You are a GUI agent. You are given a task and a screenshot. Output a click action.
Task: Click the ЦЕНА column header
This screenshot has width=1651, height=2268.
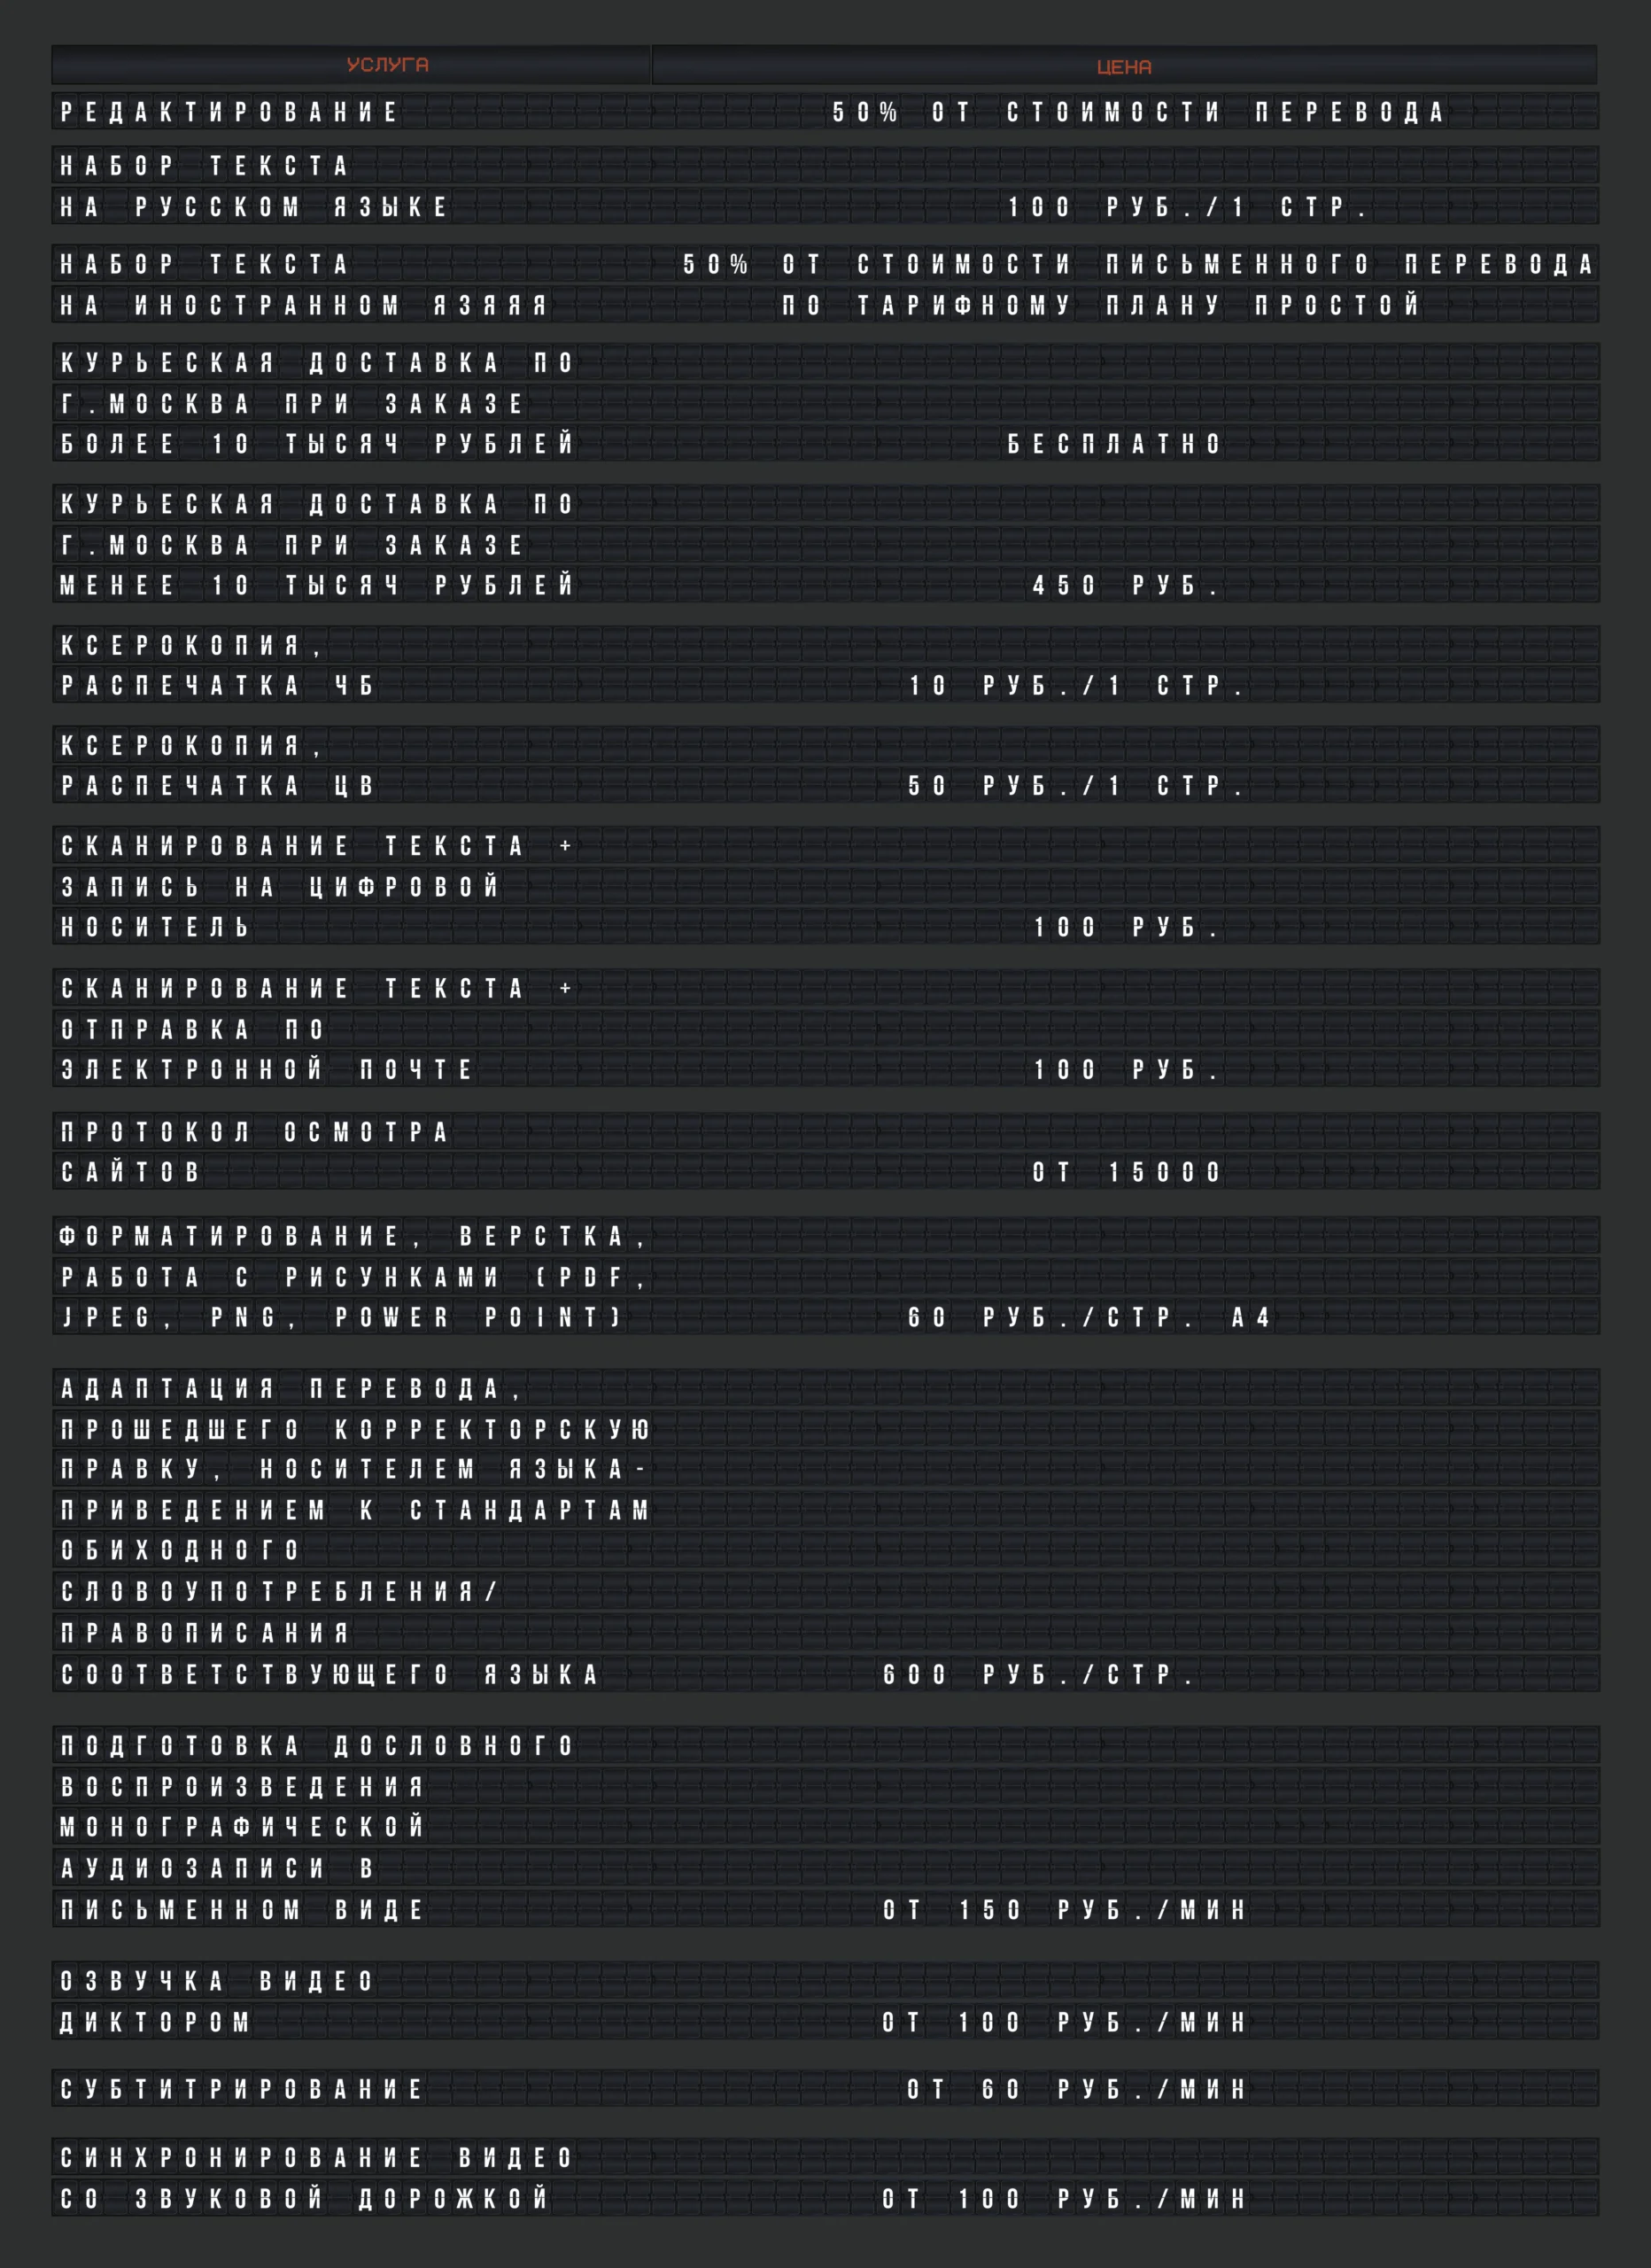point(1123,67)
